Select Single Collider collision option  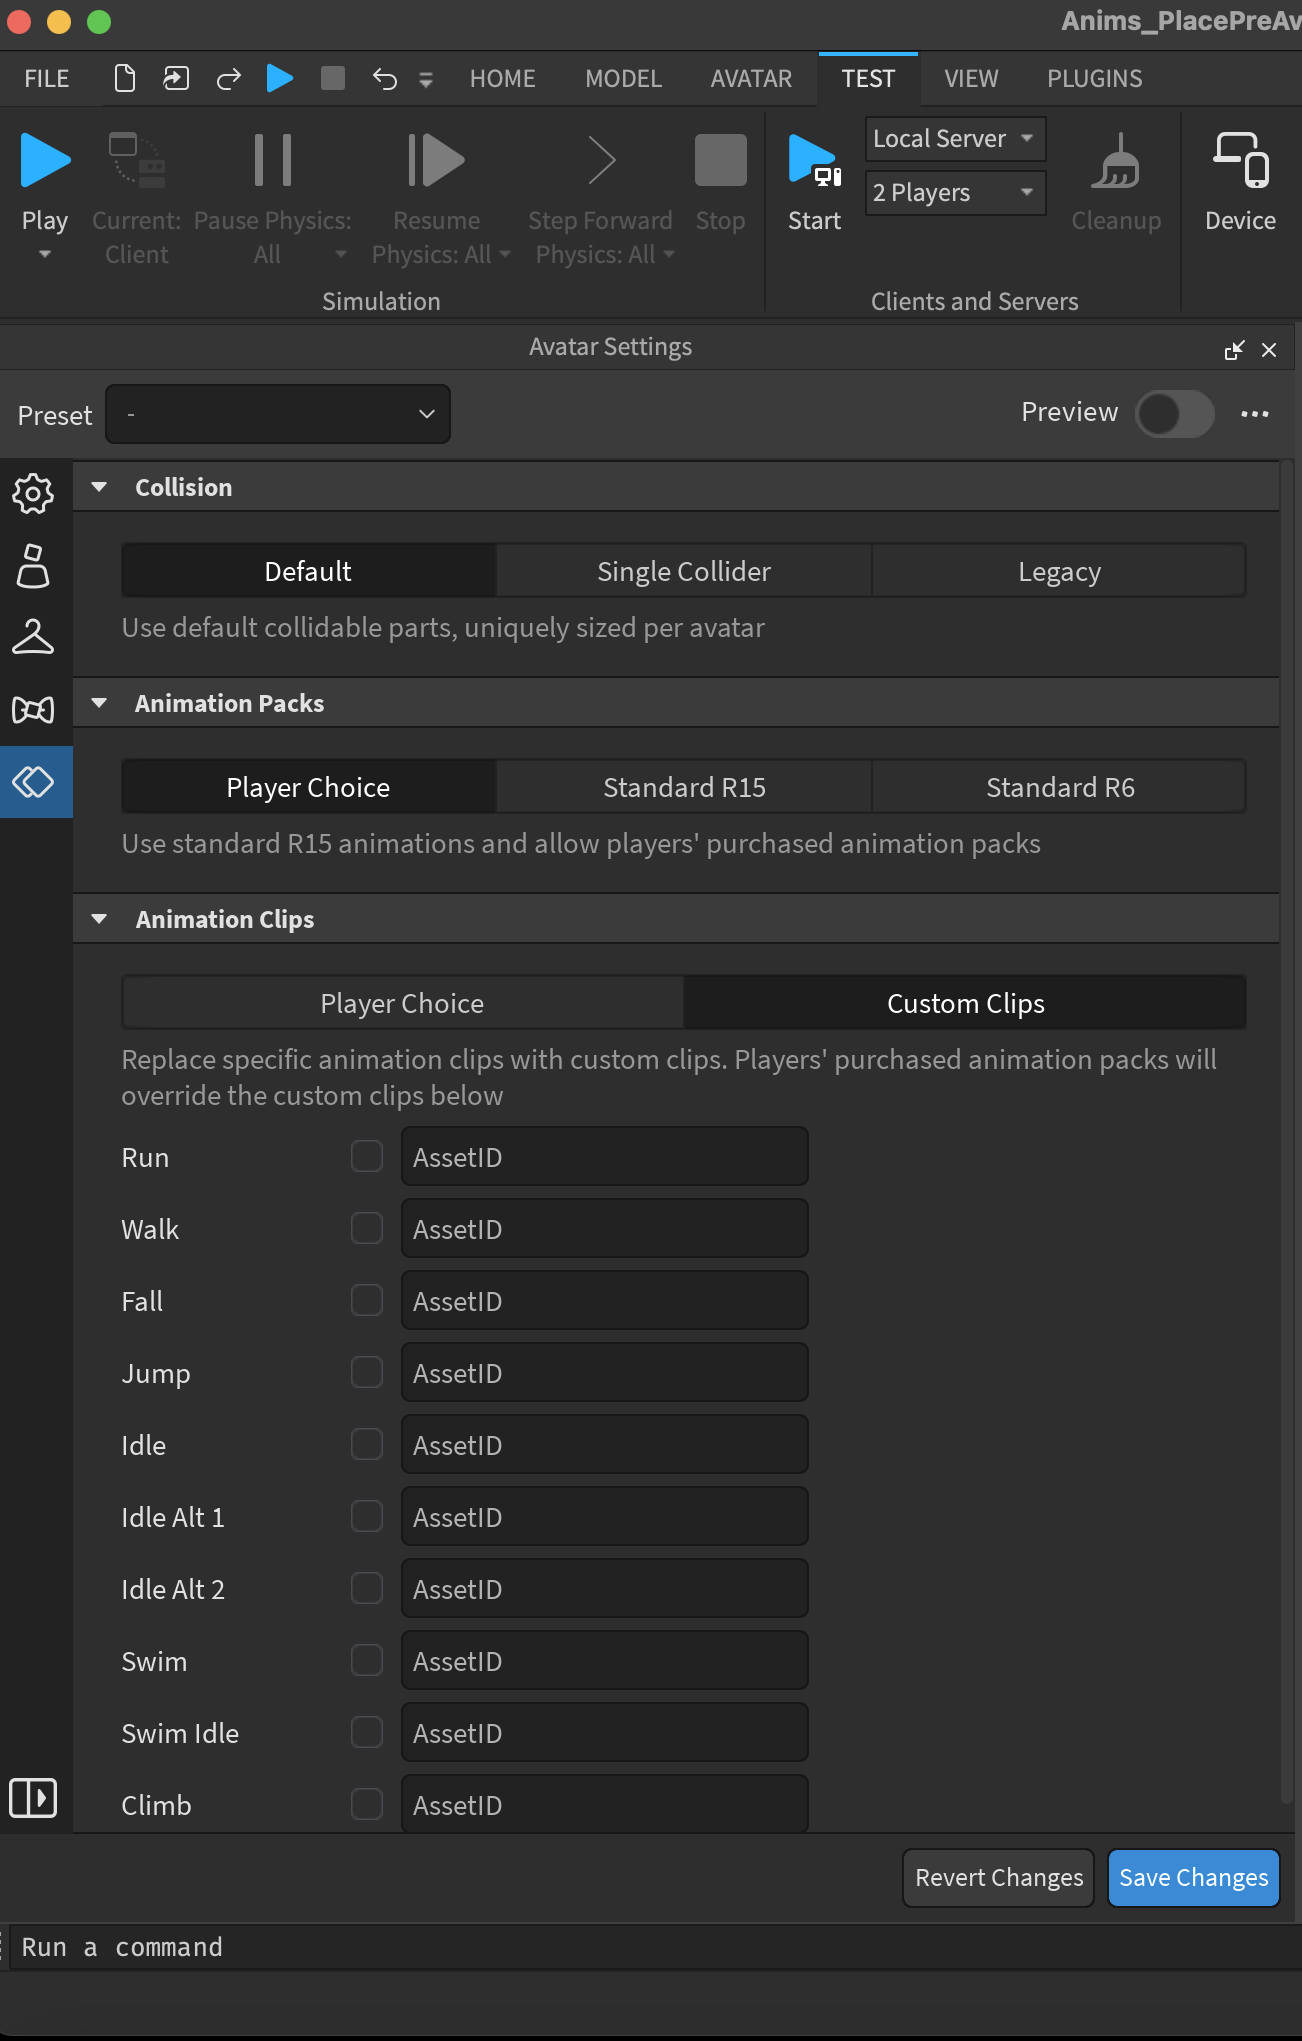click(x=684, y=571)
